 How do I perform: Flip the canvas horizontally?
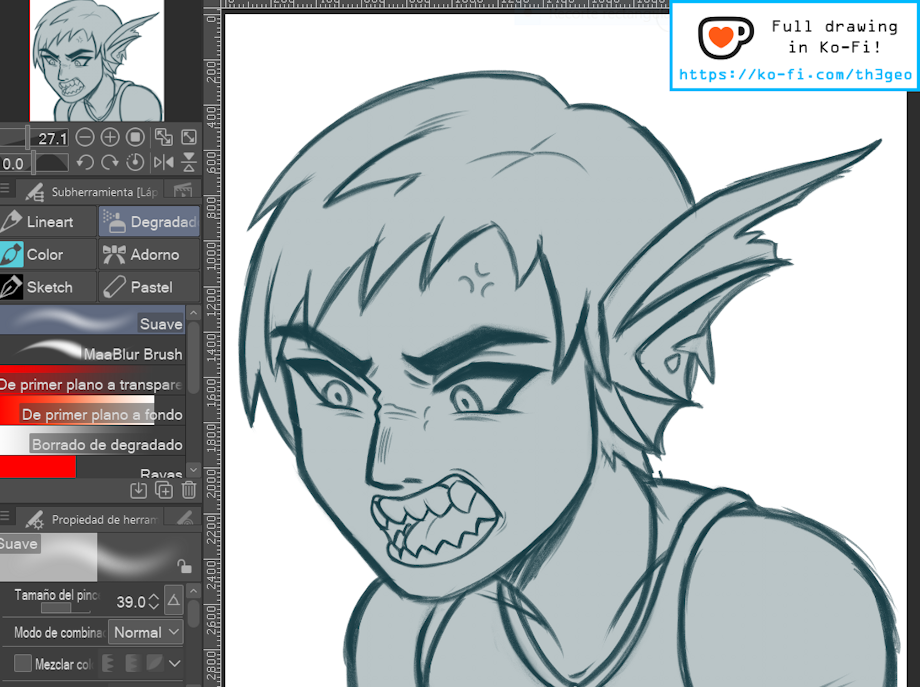163,162
